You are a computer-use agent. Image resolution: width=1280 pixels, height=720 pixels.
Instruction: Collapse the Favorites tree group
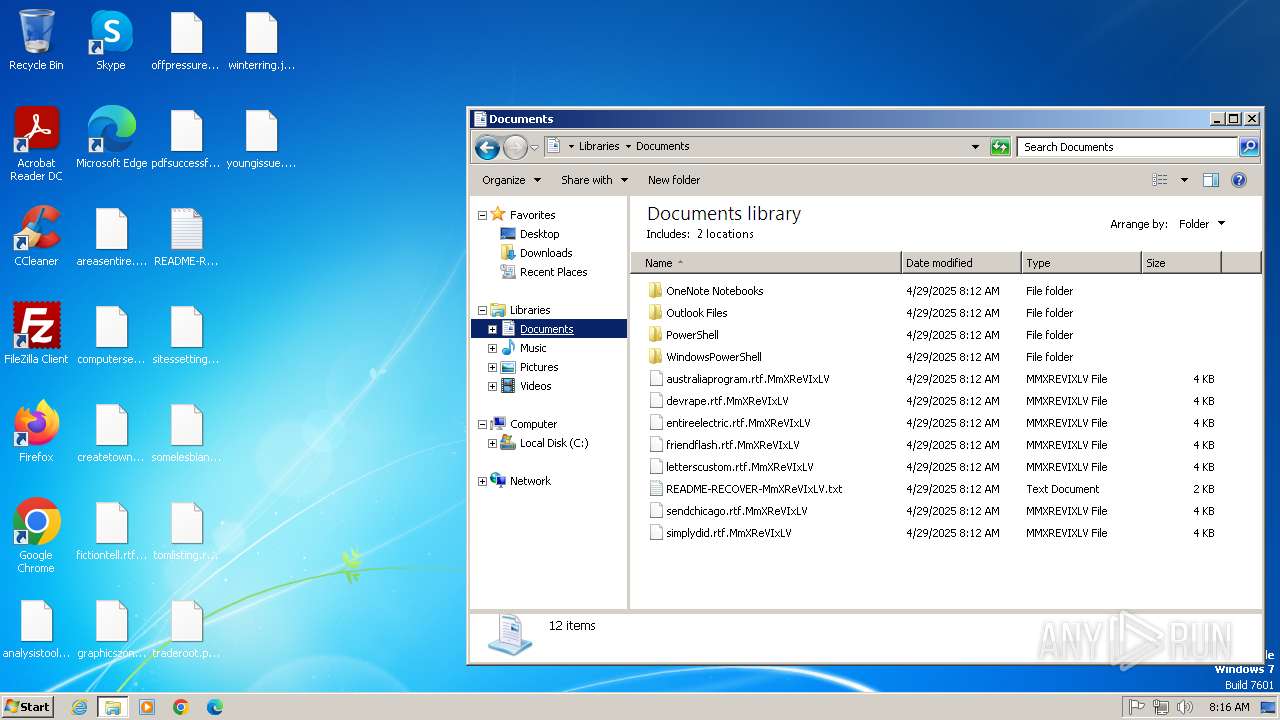click(482, 215)
